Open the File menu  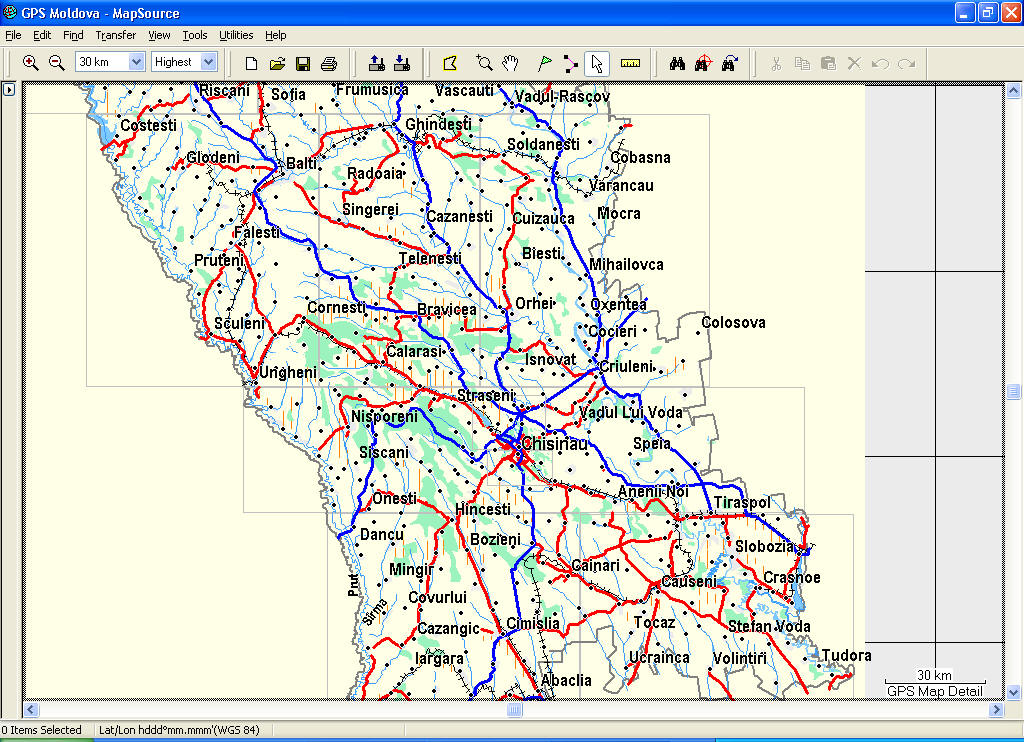(x=13, y=35)
